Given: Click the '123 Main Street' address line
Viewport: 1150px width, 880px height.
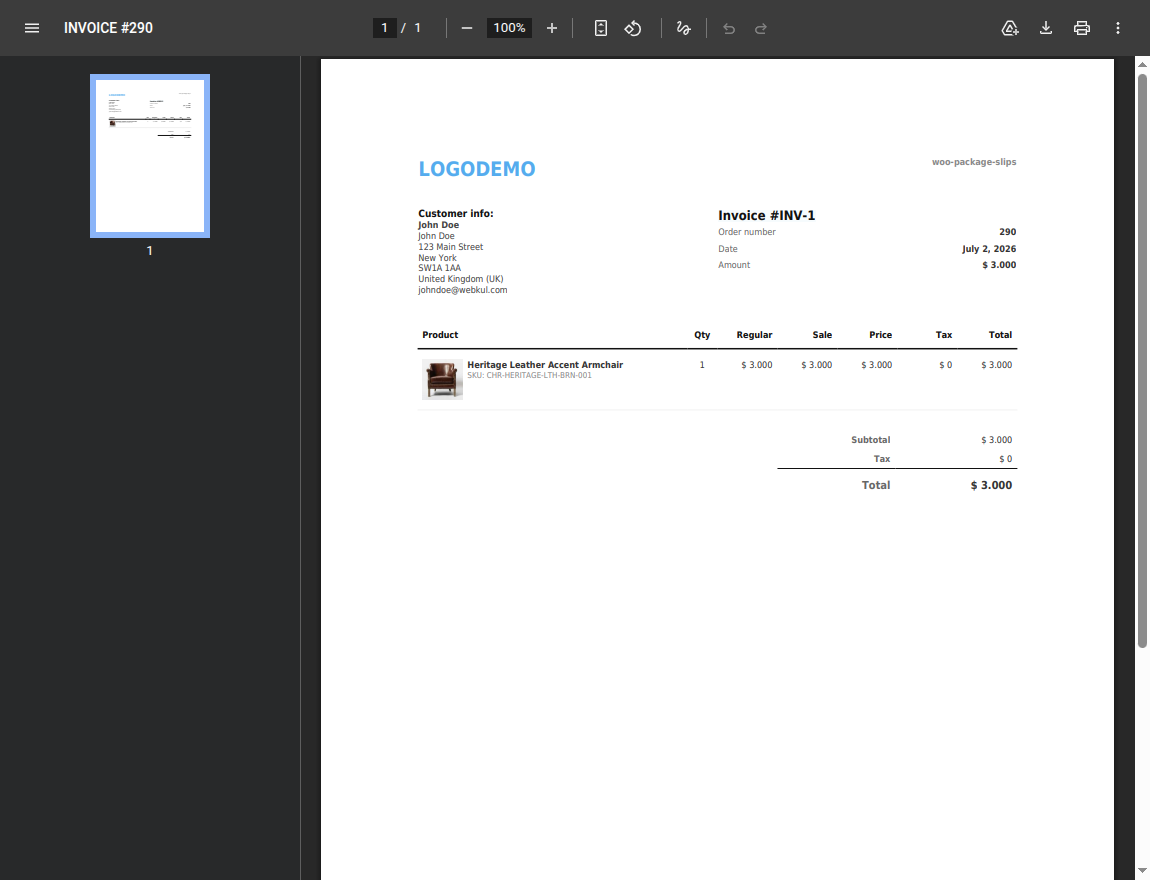Looking at the screenshot, I should [450, 247].
